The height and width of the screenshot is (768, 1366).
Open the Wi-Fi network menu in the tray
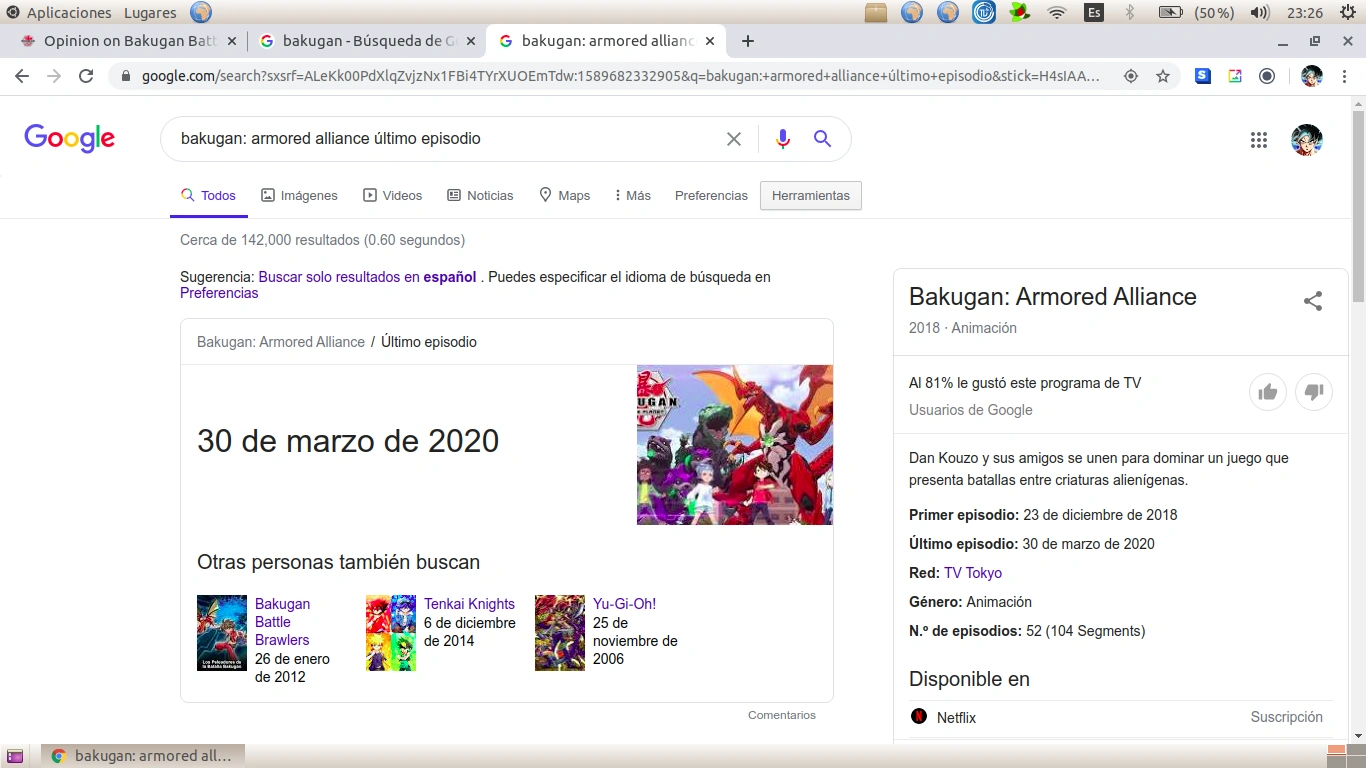pyautogui.click(x=1057, y=13)
